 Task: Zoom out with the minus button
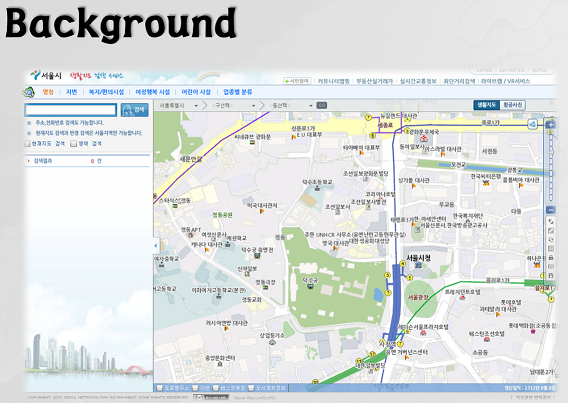(551, 210)
